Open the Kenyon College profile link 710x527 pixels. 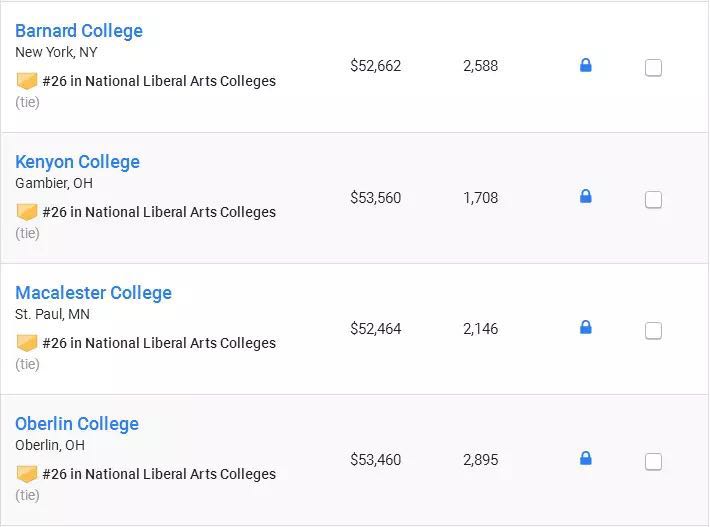(77, 162)
